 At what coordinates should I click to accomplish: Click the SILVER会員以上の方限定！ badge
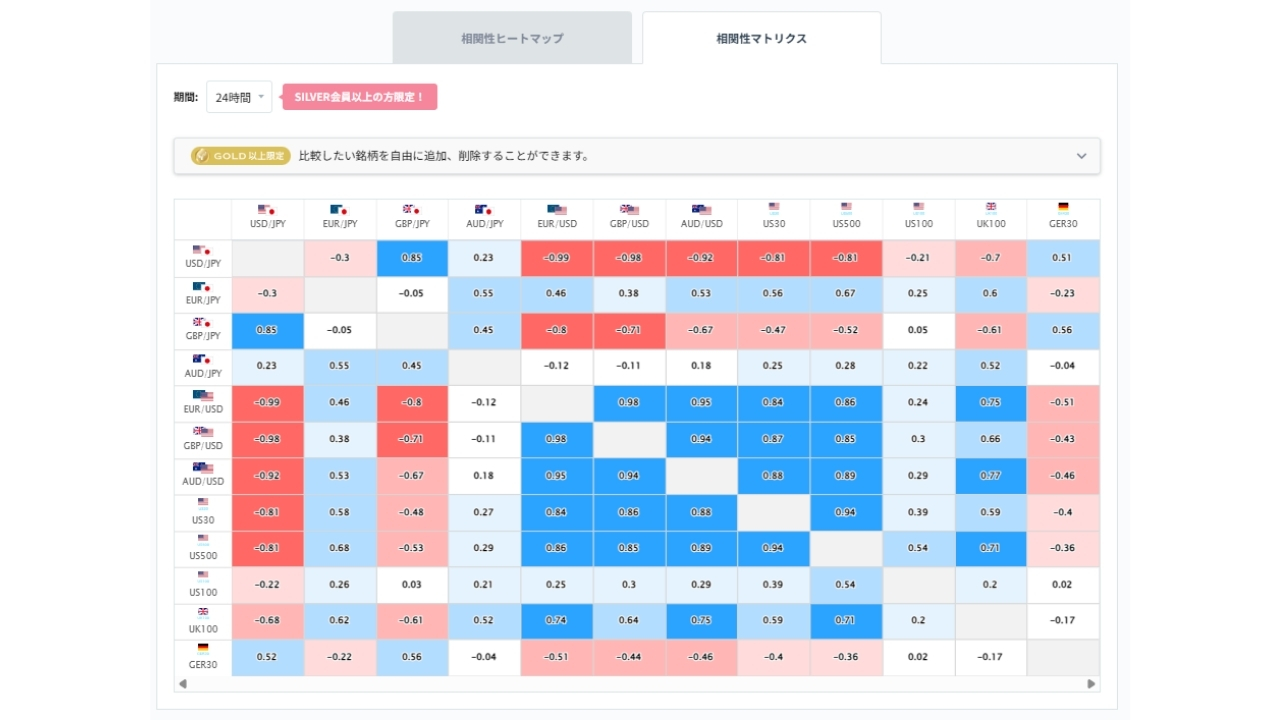(360, 97)
